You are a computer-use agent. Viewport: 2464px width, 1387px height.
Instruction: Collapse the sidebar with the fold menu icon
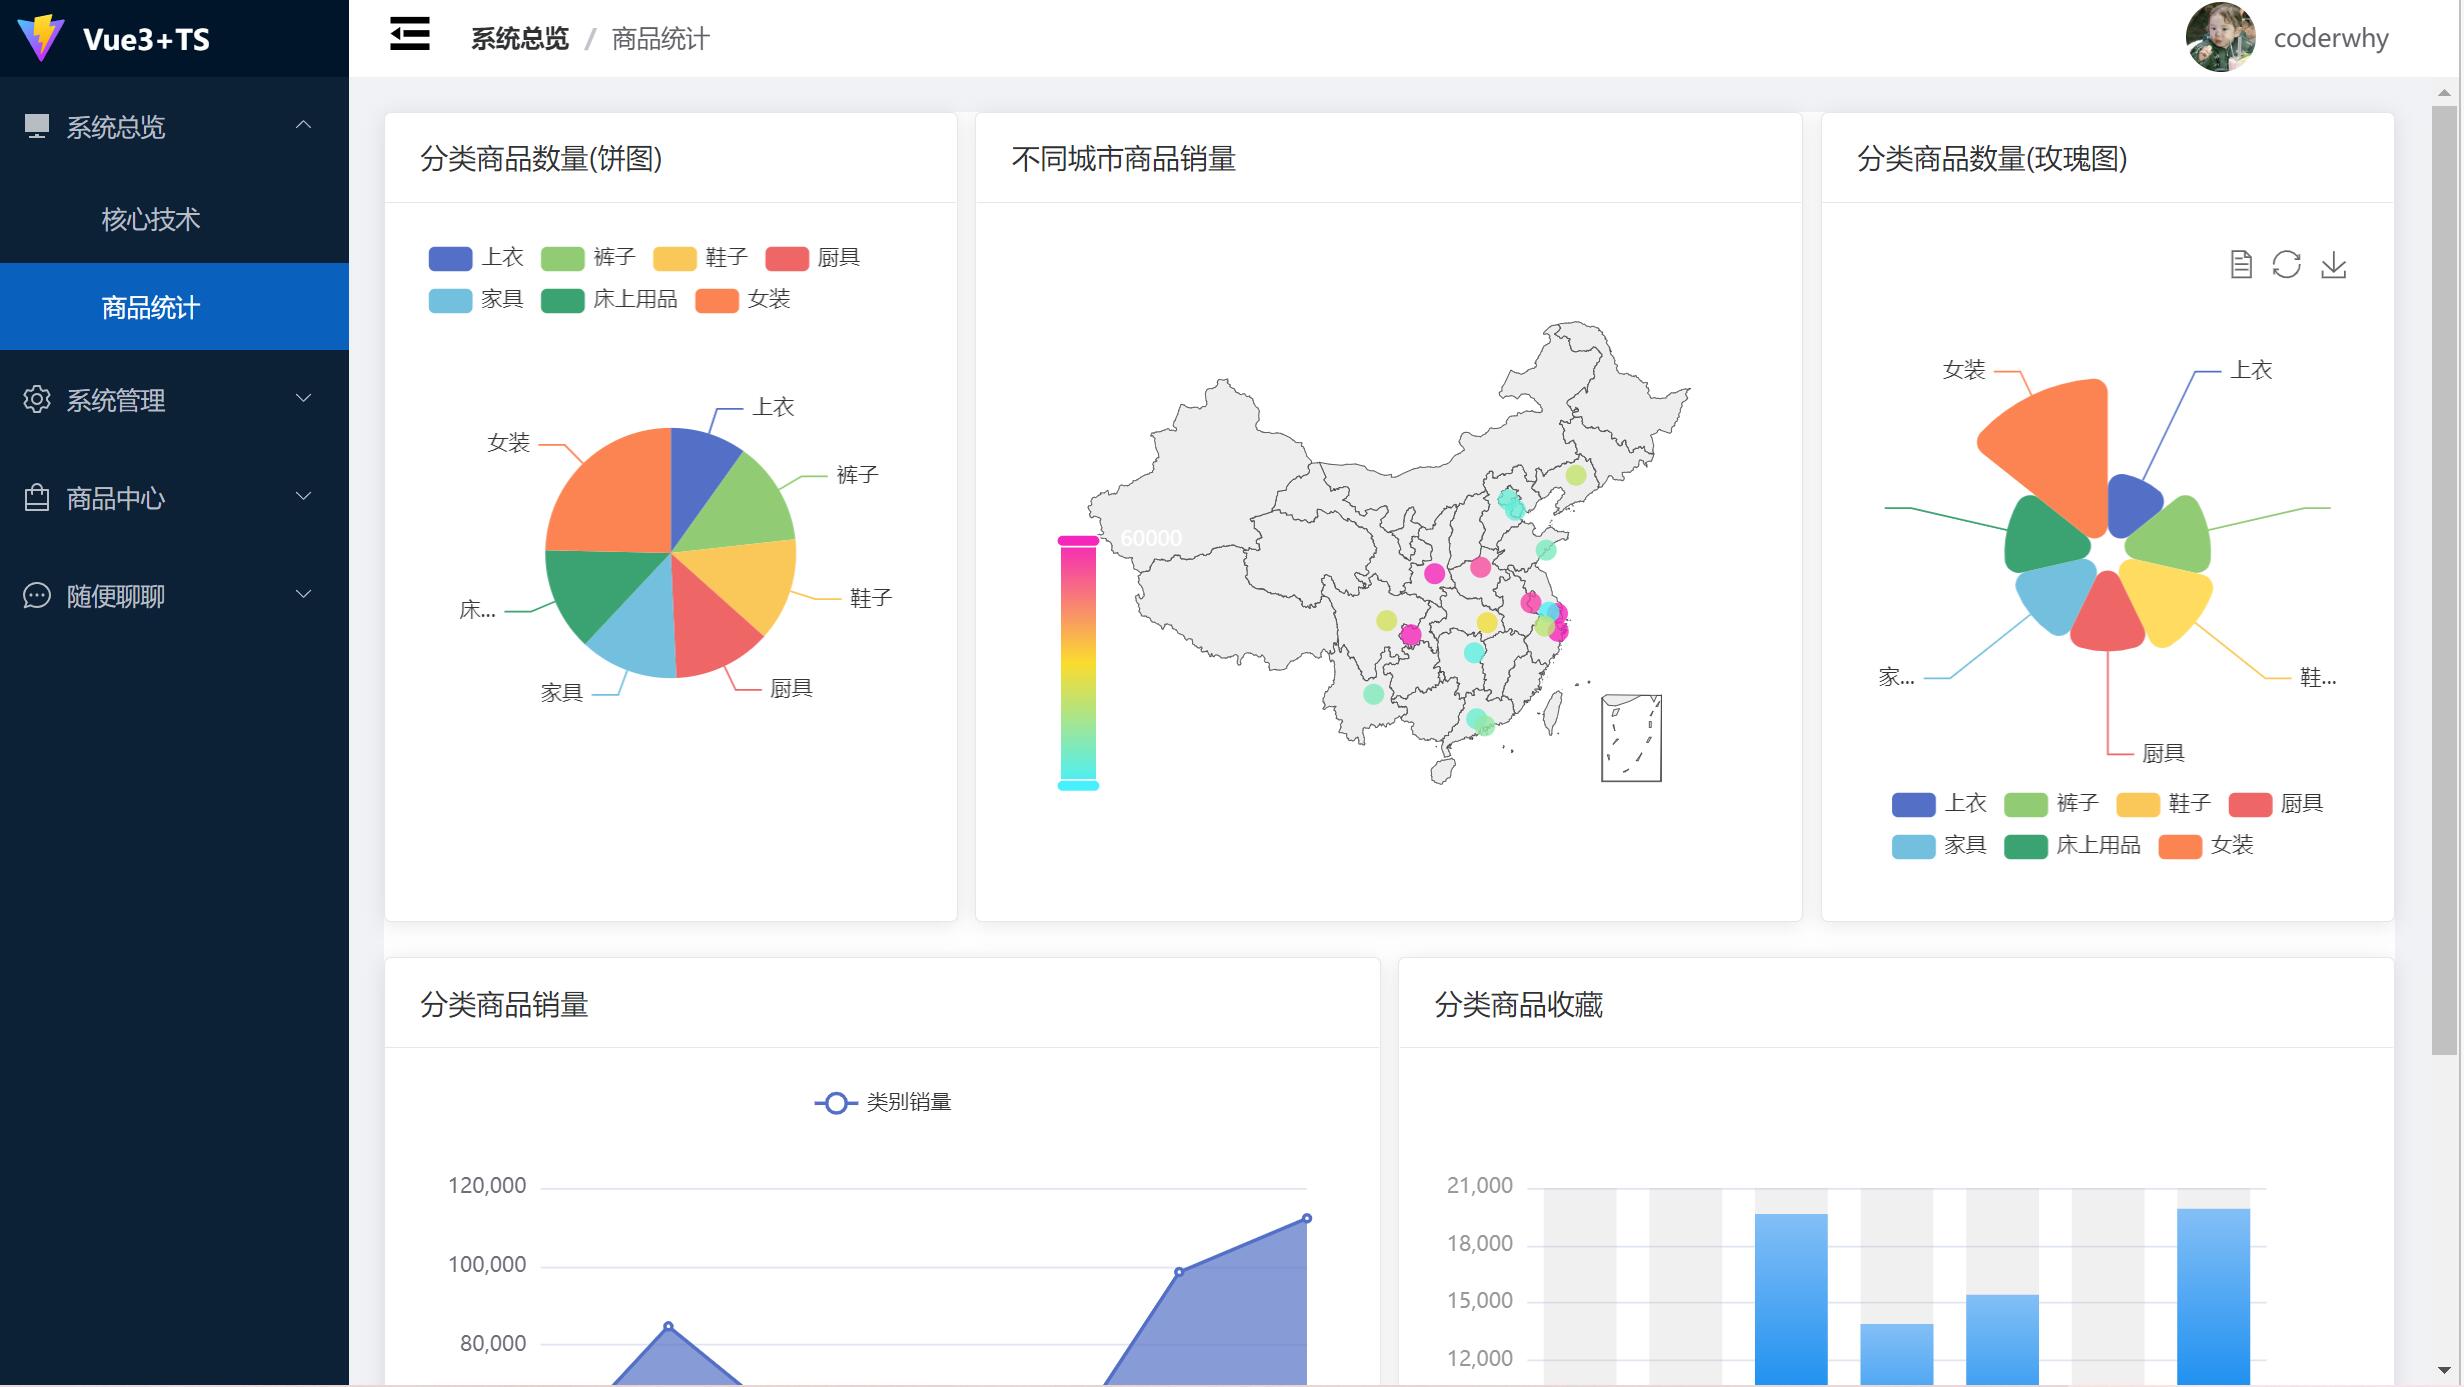point(409,36)
